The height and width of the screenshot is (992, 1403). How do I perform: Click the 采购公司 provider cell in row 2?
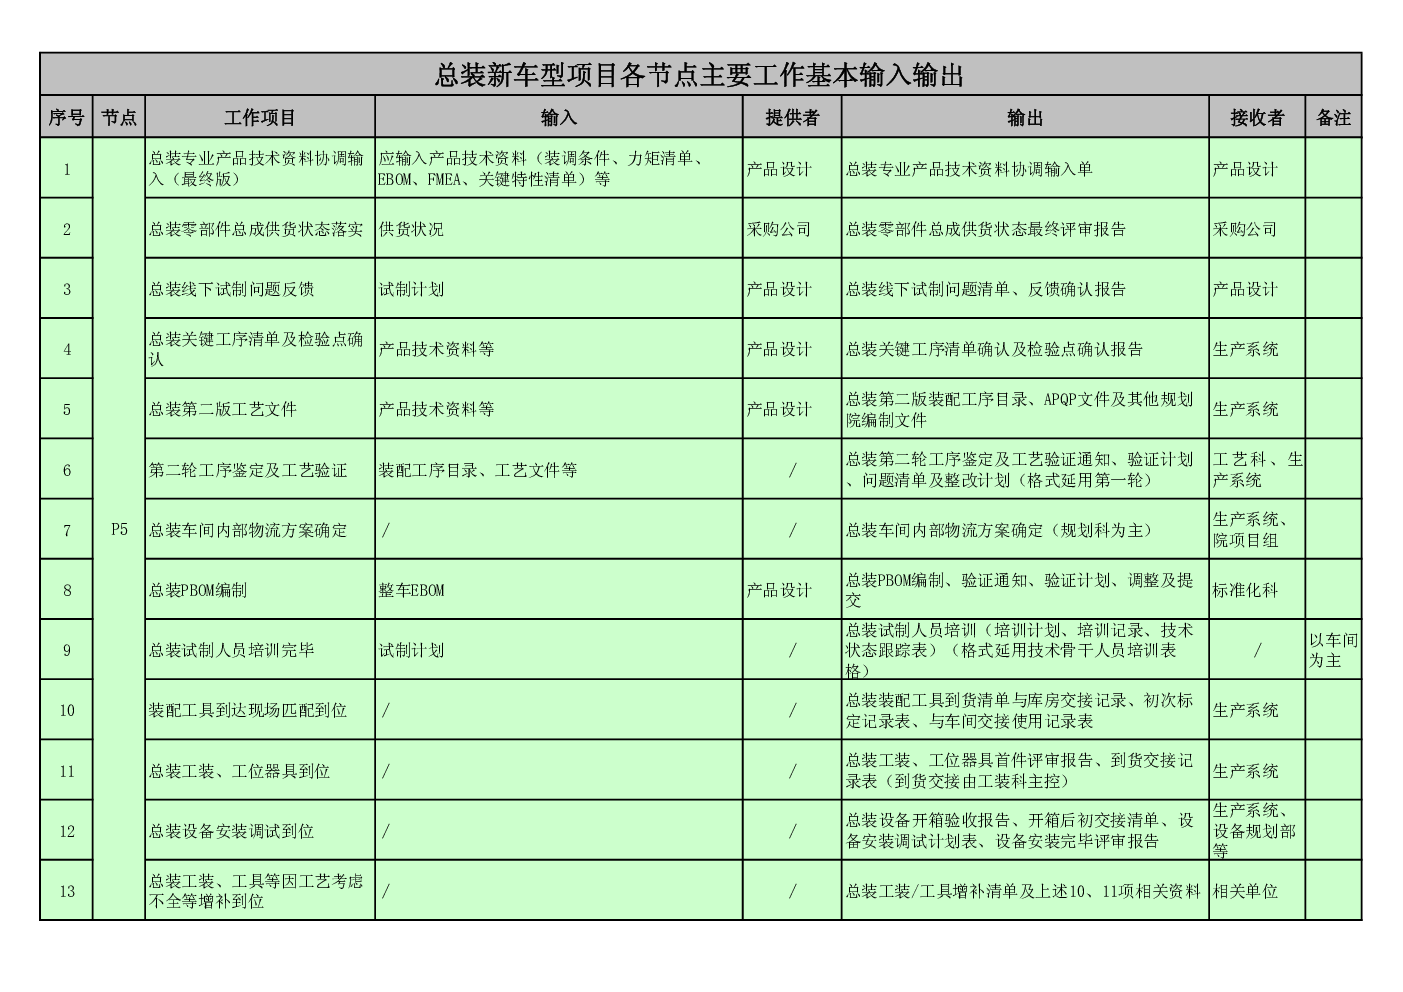tap(791, 229)
